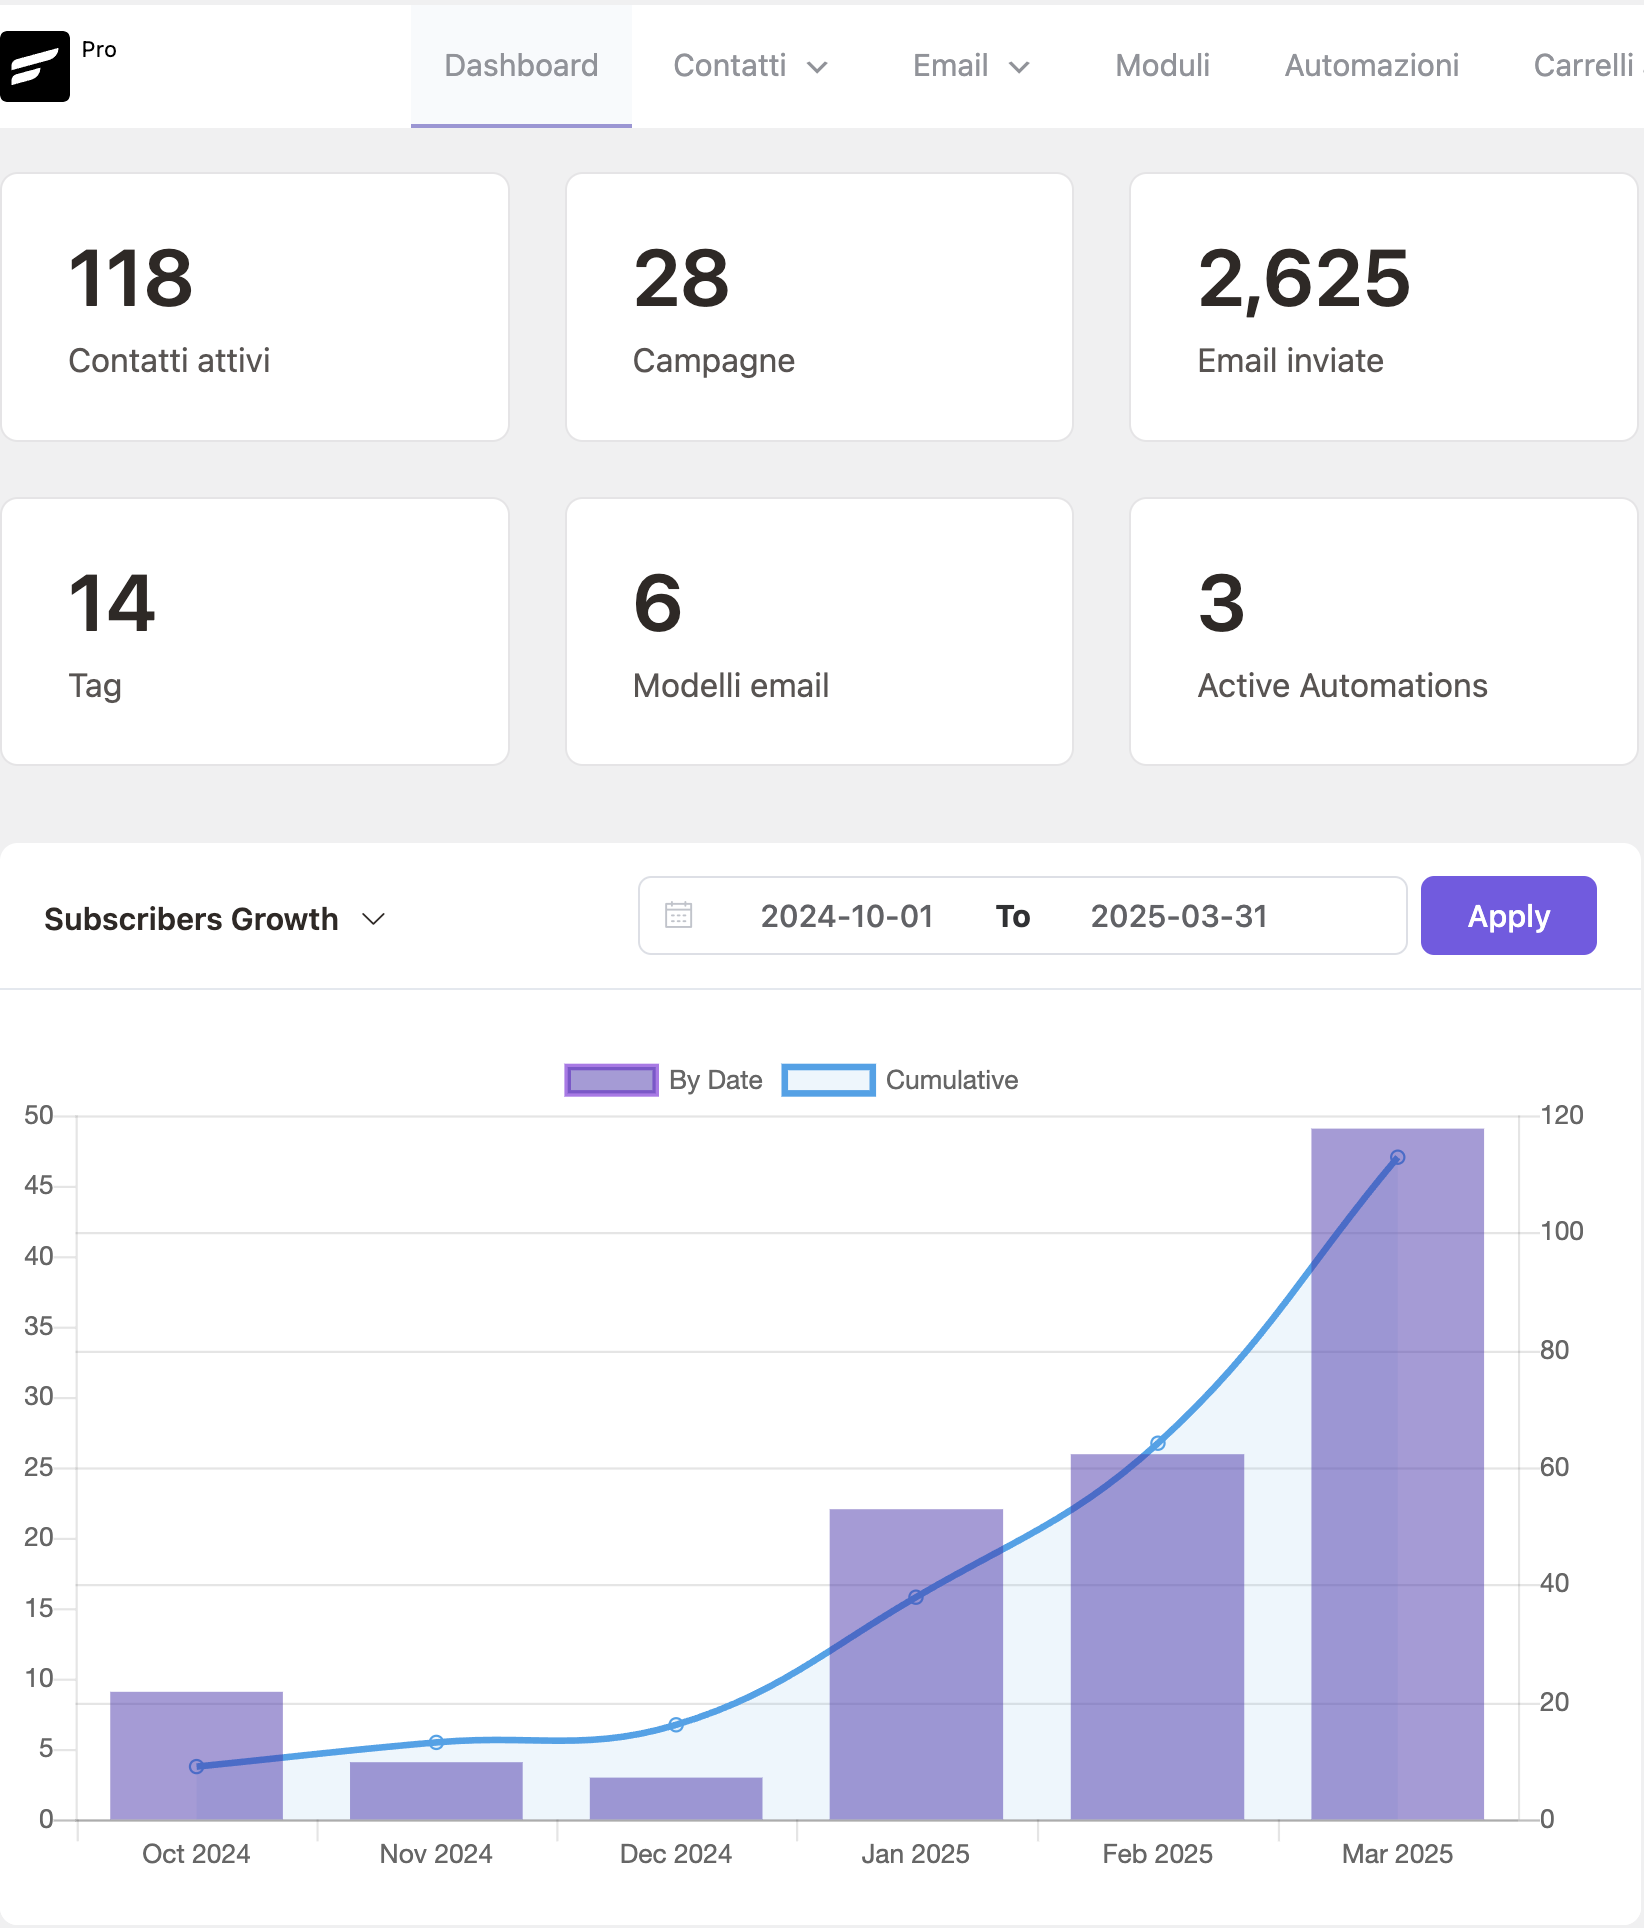Click the end date 2025-03-31 field

(x=1179, y=916)
